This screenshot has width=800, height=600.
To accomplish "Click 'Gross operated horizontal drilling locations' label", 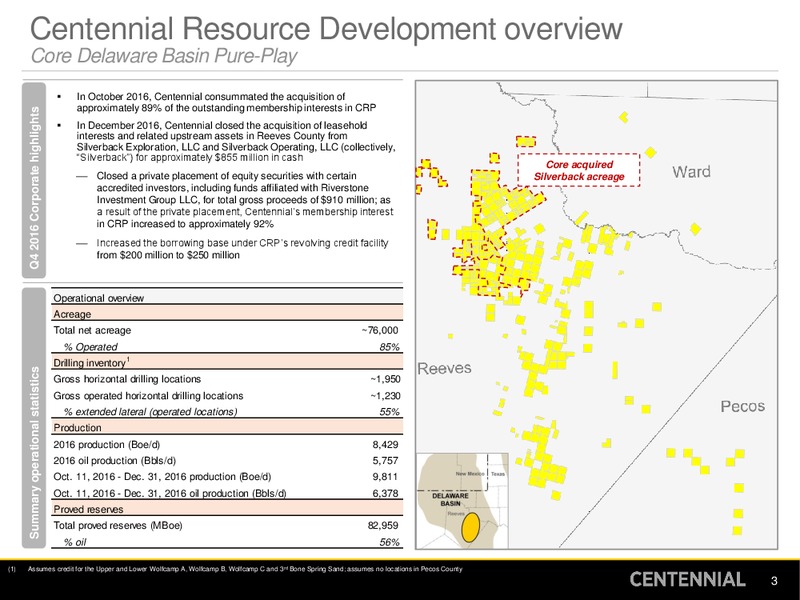I will point(148,396).
